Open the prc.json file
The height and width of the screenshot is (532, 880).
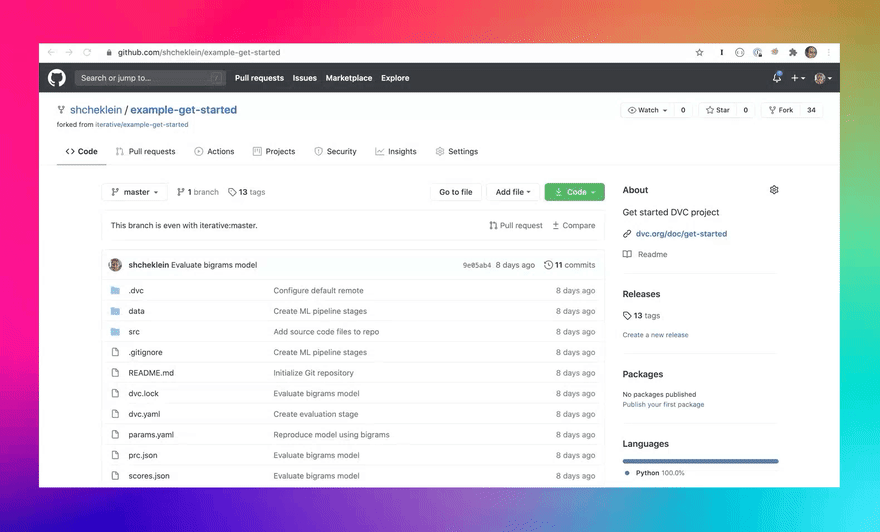pos(143,455)
